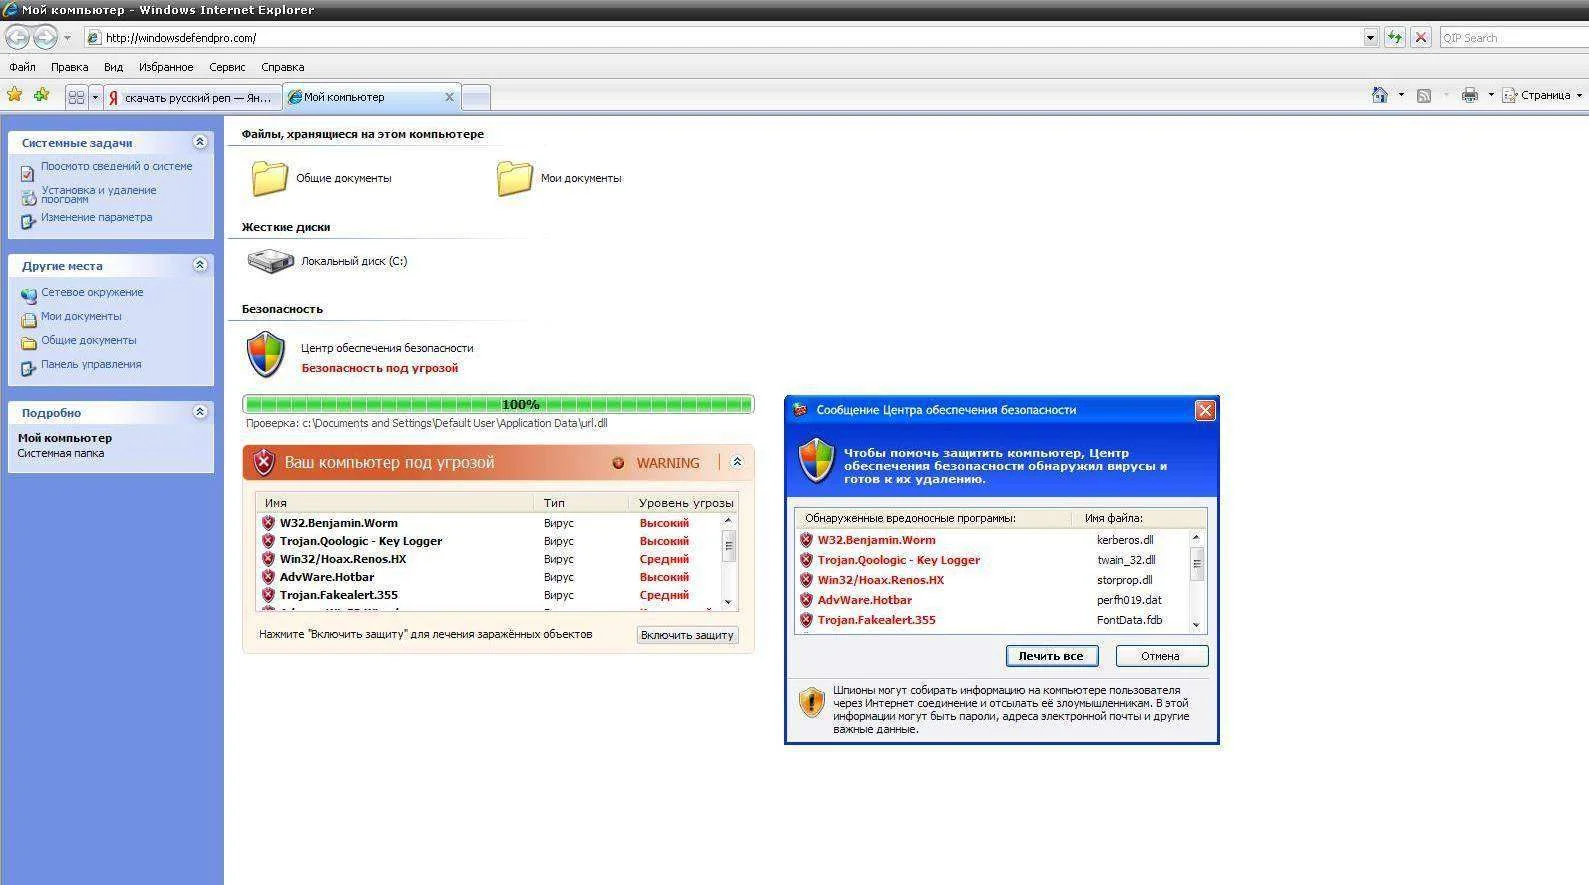
Task: Open the 'Вид' menu
Action: (113, 67)
